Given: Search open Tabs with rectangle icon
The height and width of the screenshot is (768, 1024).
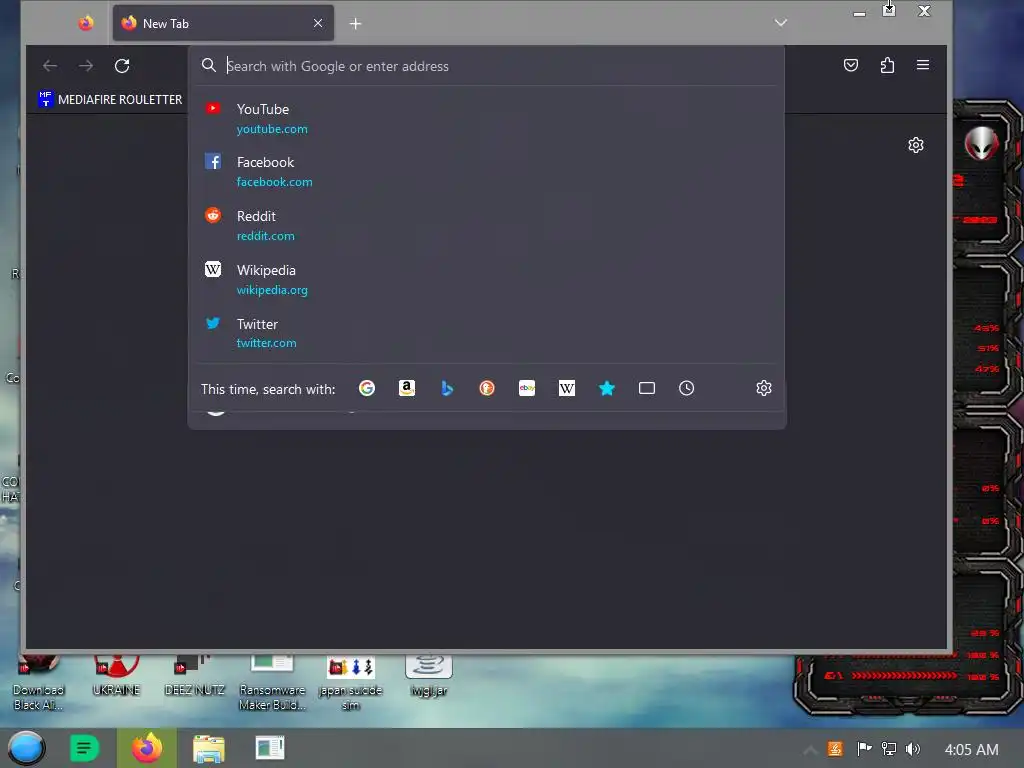Looking at the screenshot, I should [x=647, y=389].
